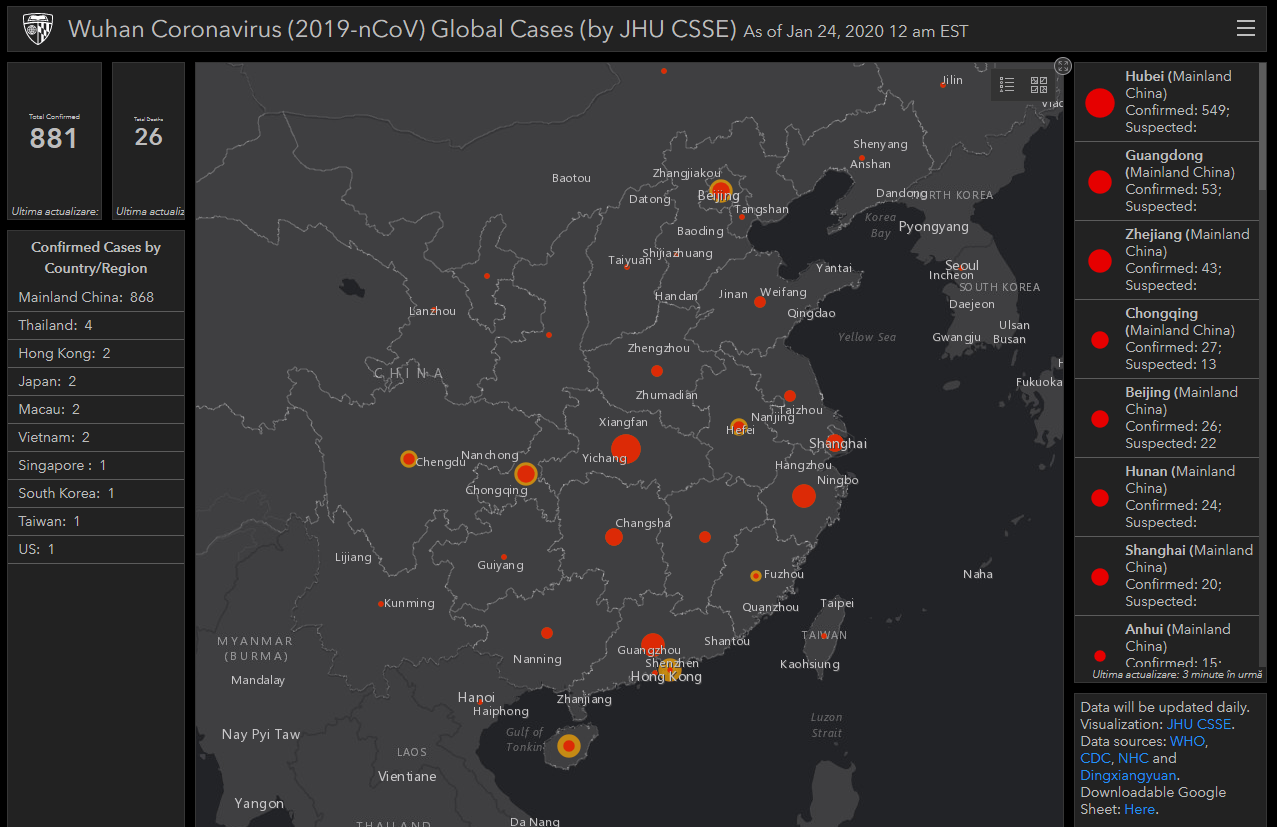Select the small Guiyang marker
1277x827 pixels.
(x=503, y=557)
